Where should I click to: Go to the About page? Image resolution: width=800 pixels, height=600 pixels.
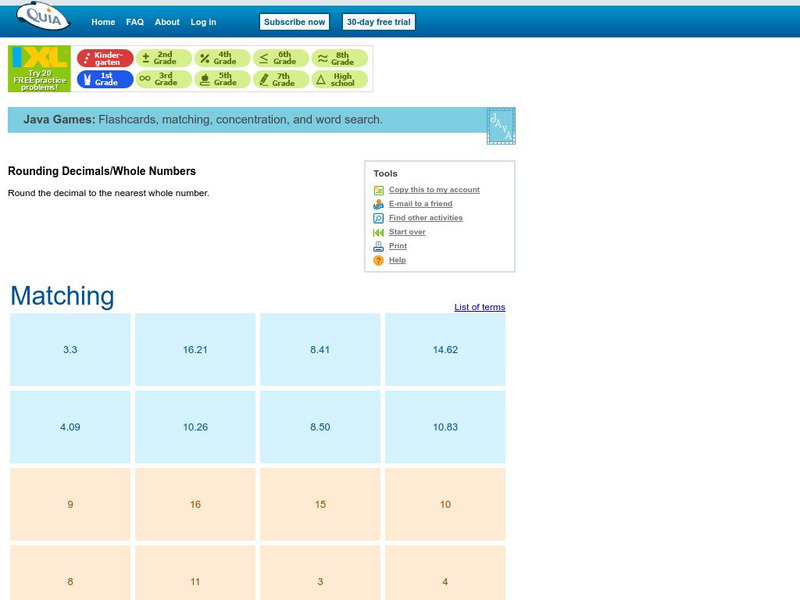(167, 22)
